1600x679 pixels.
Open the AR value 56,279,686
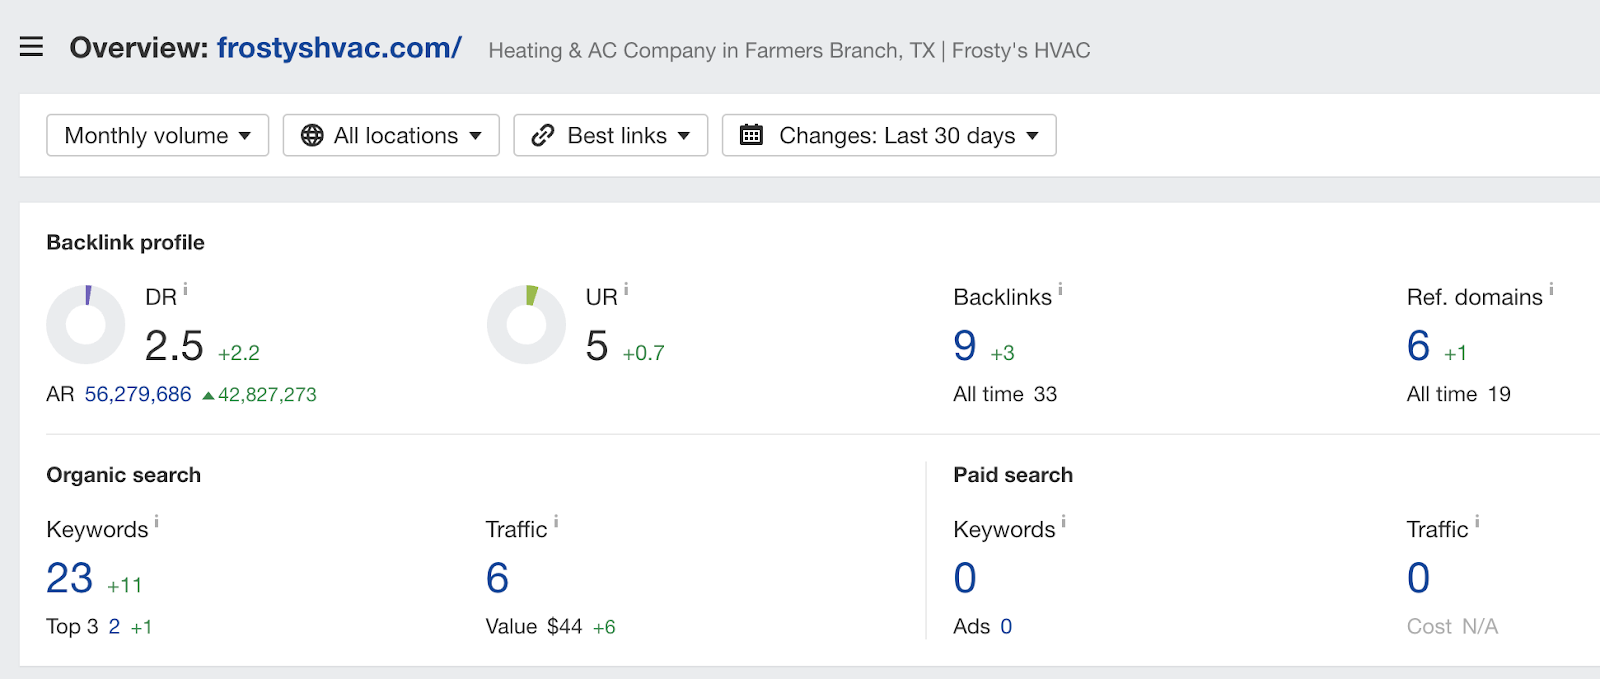click(138, 394)
